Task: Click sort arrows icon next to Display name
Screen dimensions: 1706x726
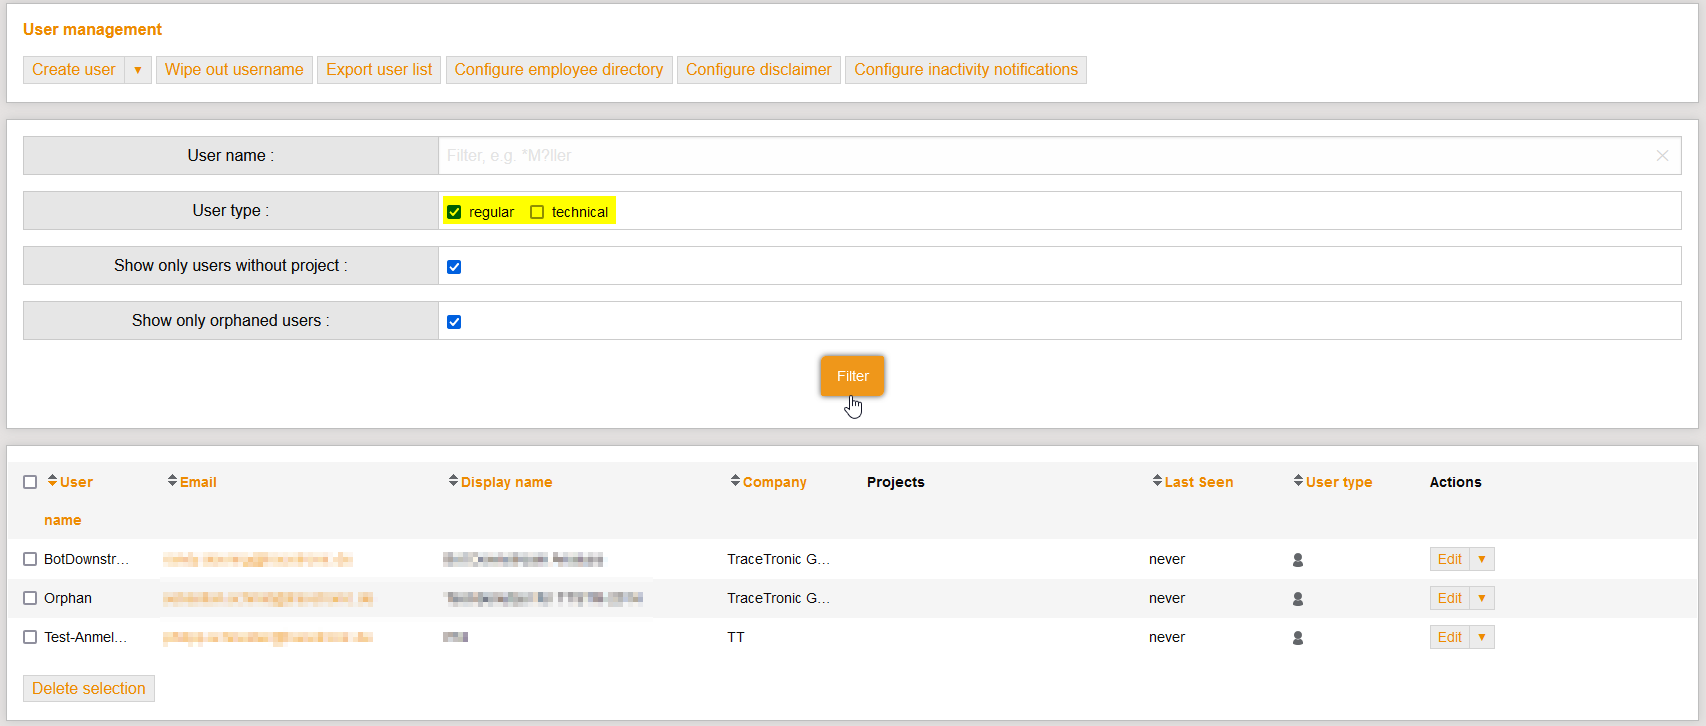Action: 453,481
